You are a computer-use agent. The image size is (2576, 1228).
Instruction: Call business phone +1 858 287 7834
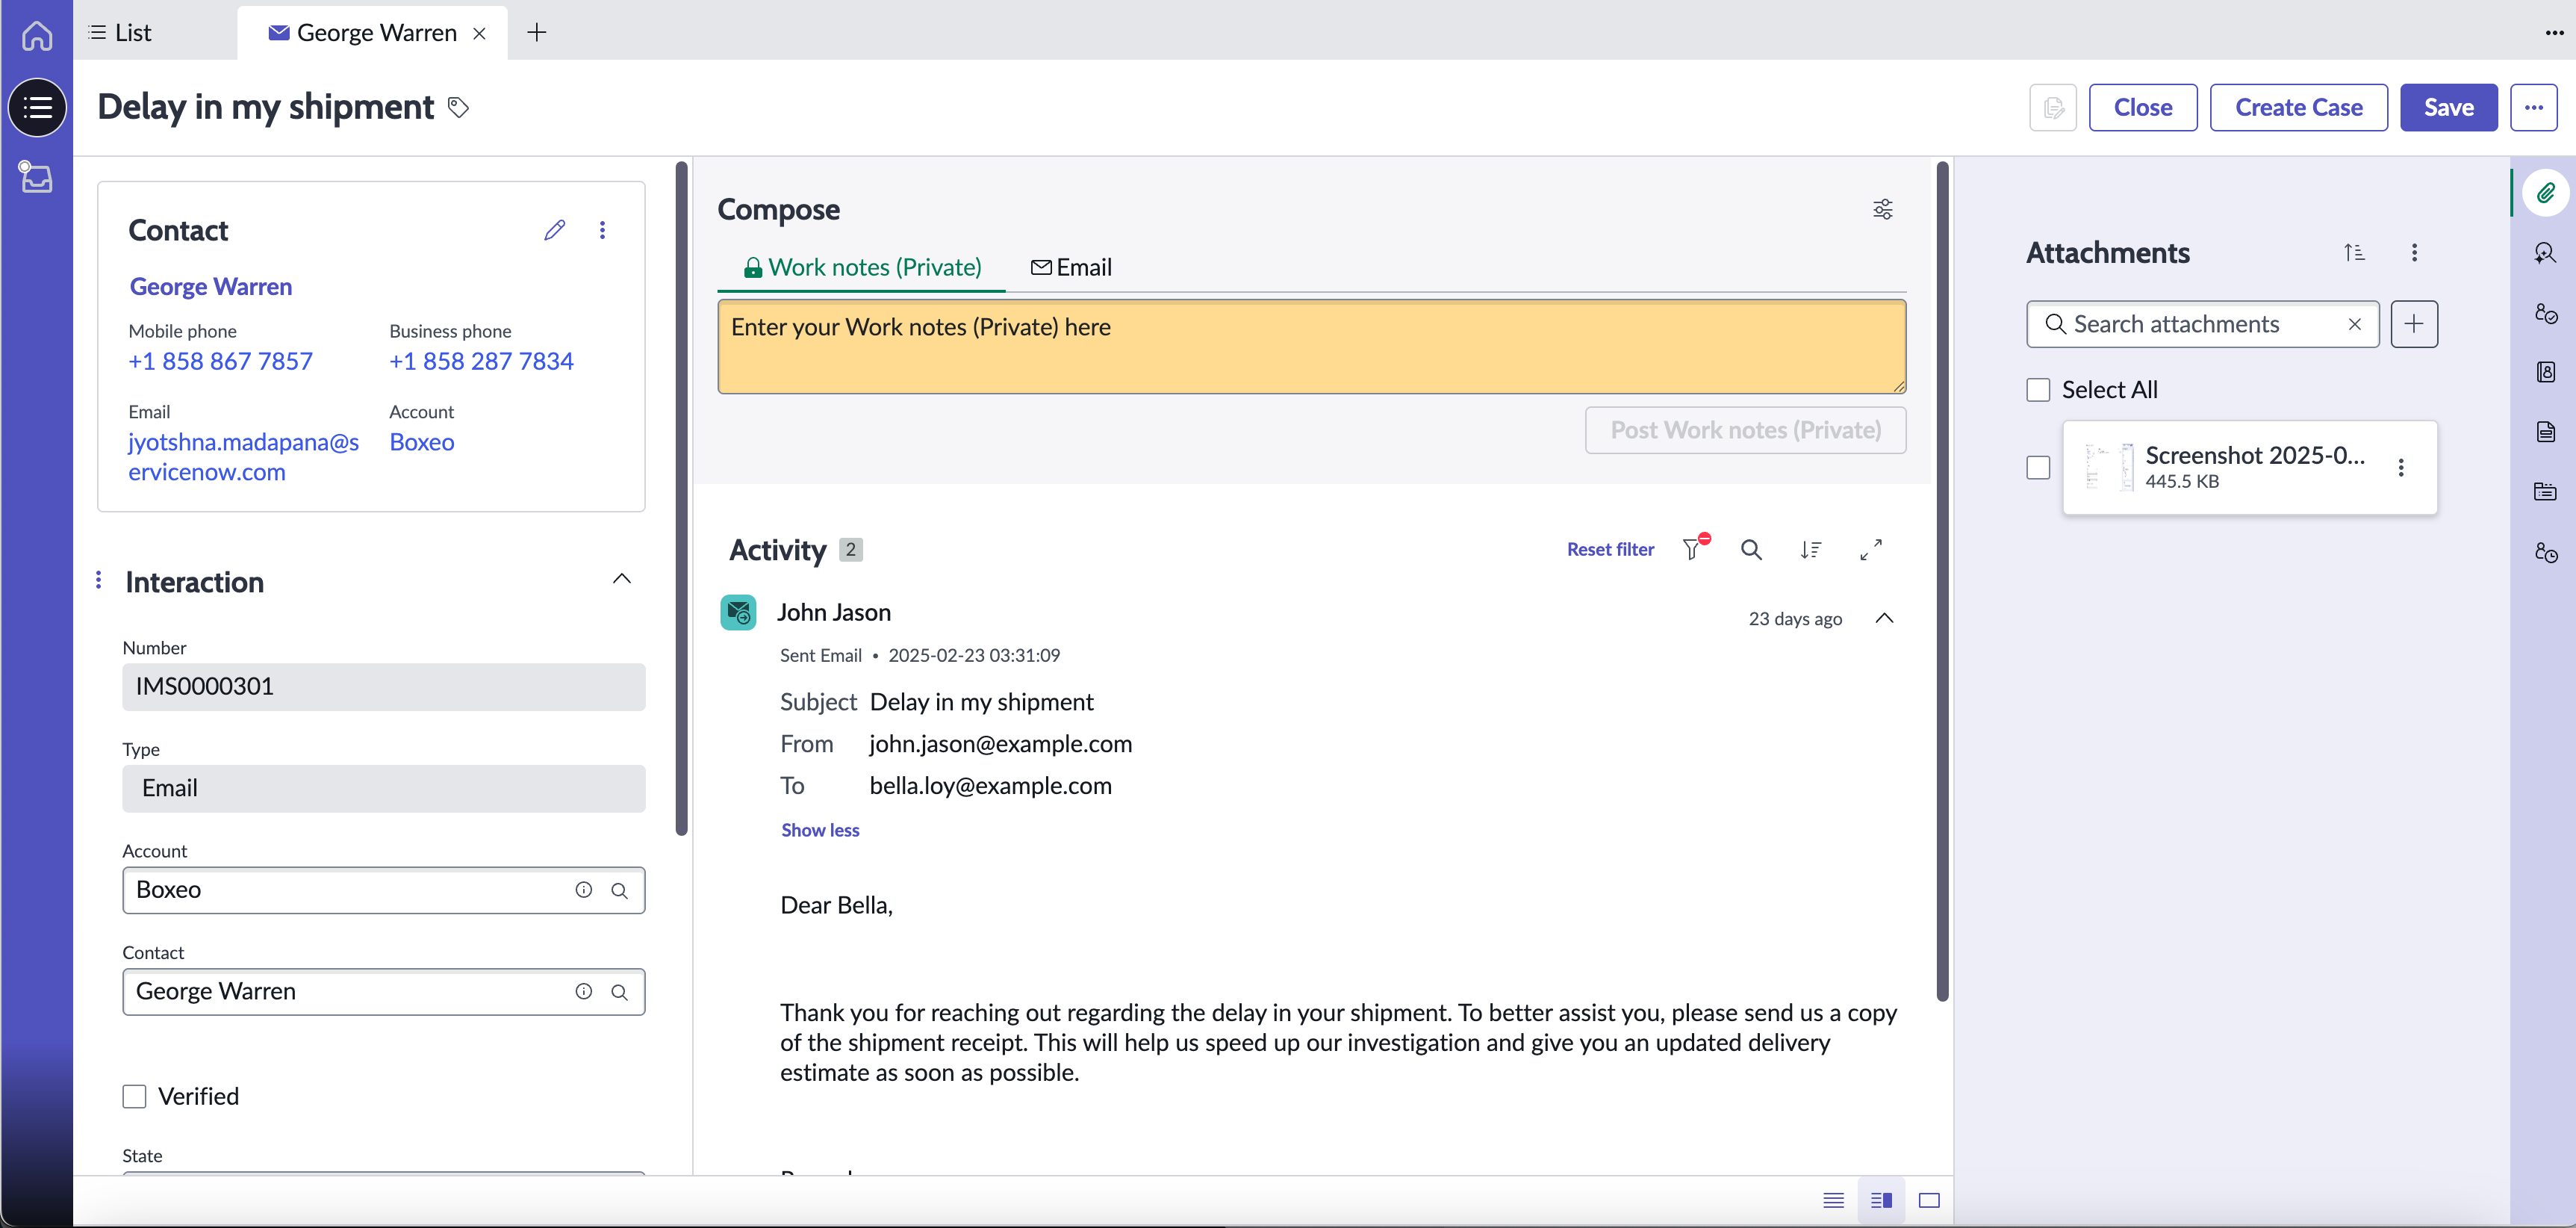[x=481, y=361]
